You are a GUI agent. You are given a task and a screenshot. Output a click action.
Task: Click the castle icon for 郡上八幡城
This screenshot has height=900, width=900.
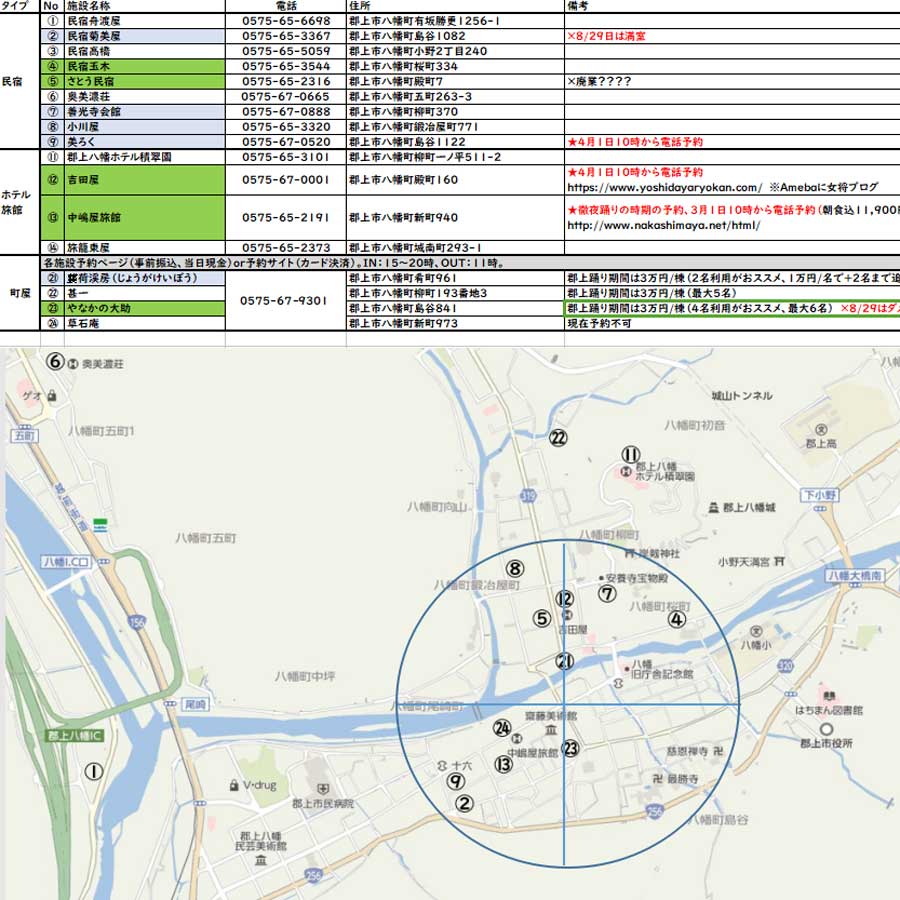pos(713,507)
